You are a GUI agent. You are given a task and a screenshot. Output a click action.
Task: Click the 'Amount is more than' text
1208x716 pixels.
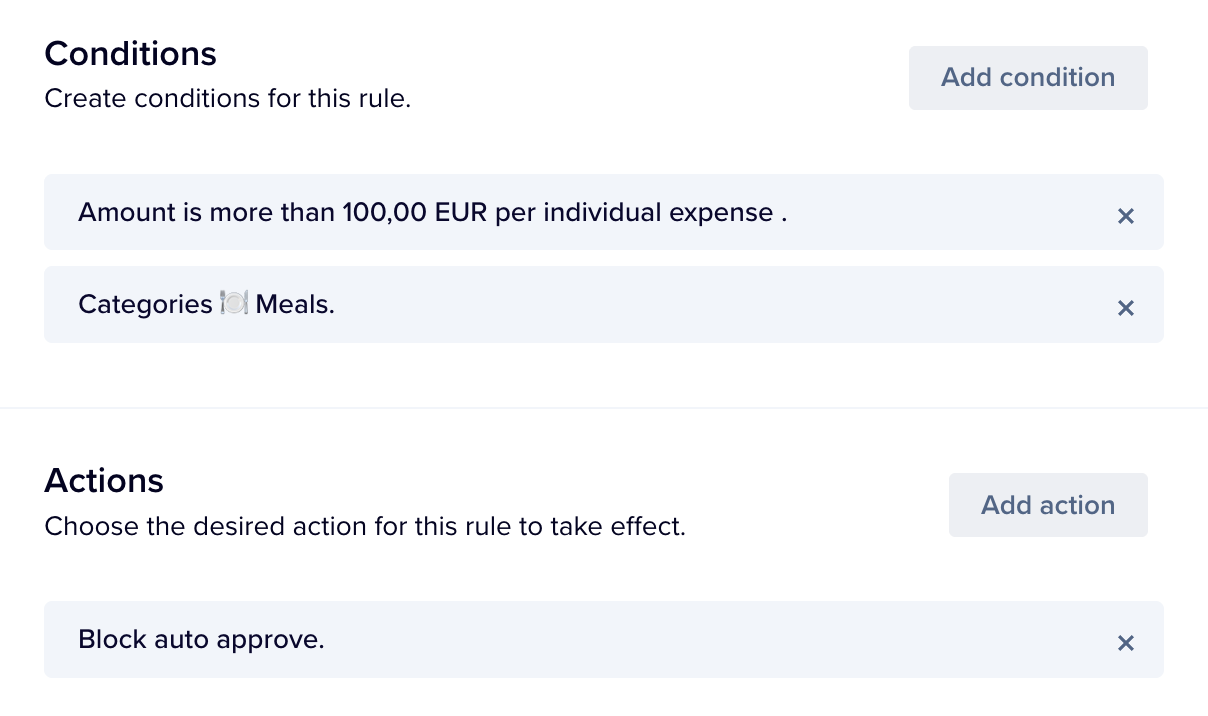(206, 213)
